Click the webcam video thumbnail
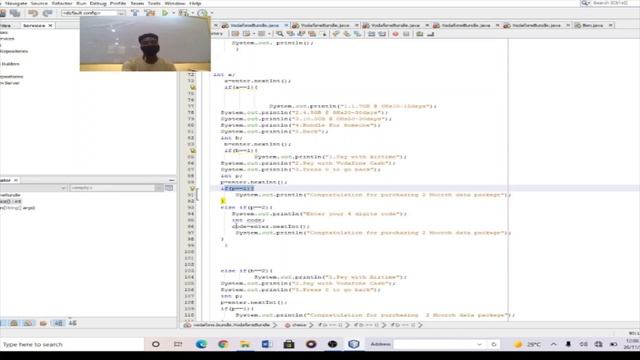Viewport: 640px width, 360px height. click(145, 43)
